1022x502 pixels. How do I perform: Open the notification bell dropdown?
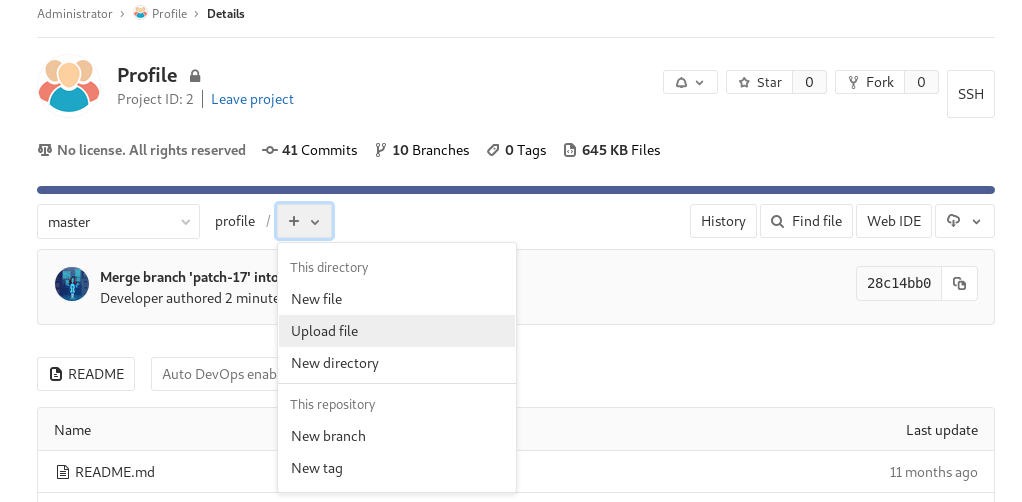[690, 82]
